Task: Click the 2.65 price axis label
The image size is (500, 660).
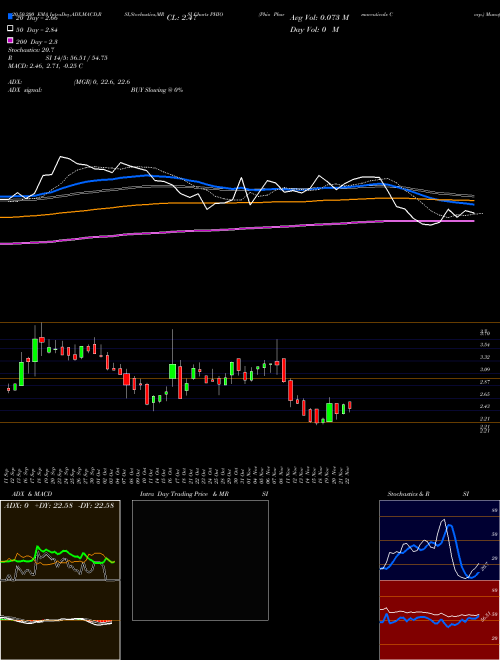Action: click(x=484, y=394)
